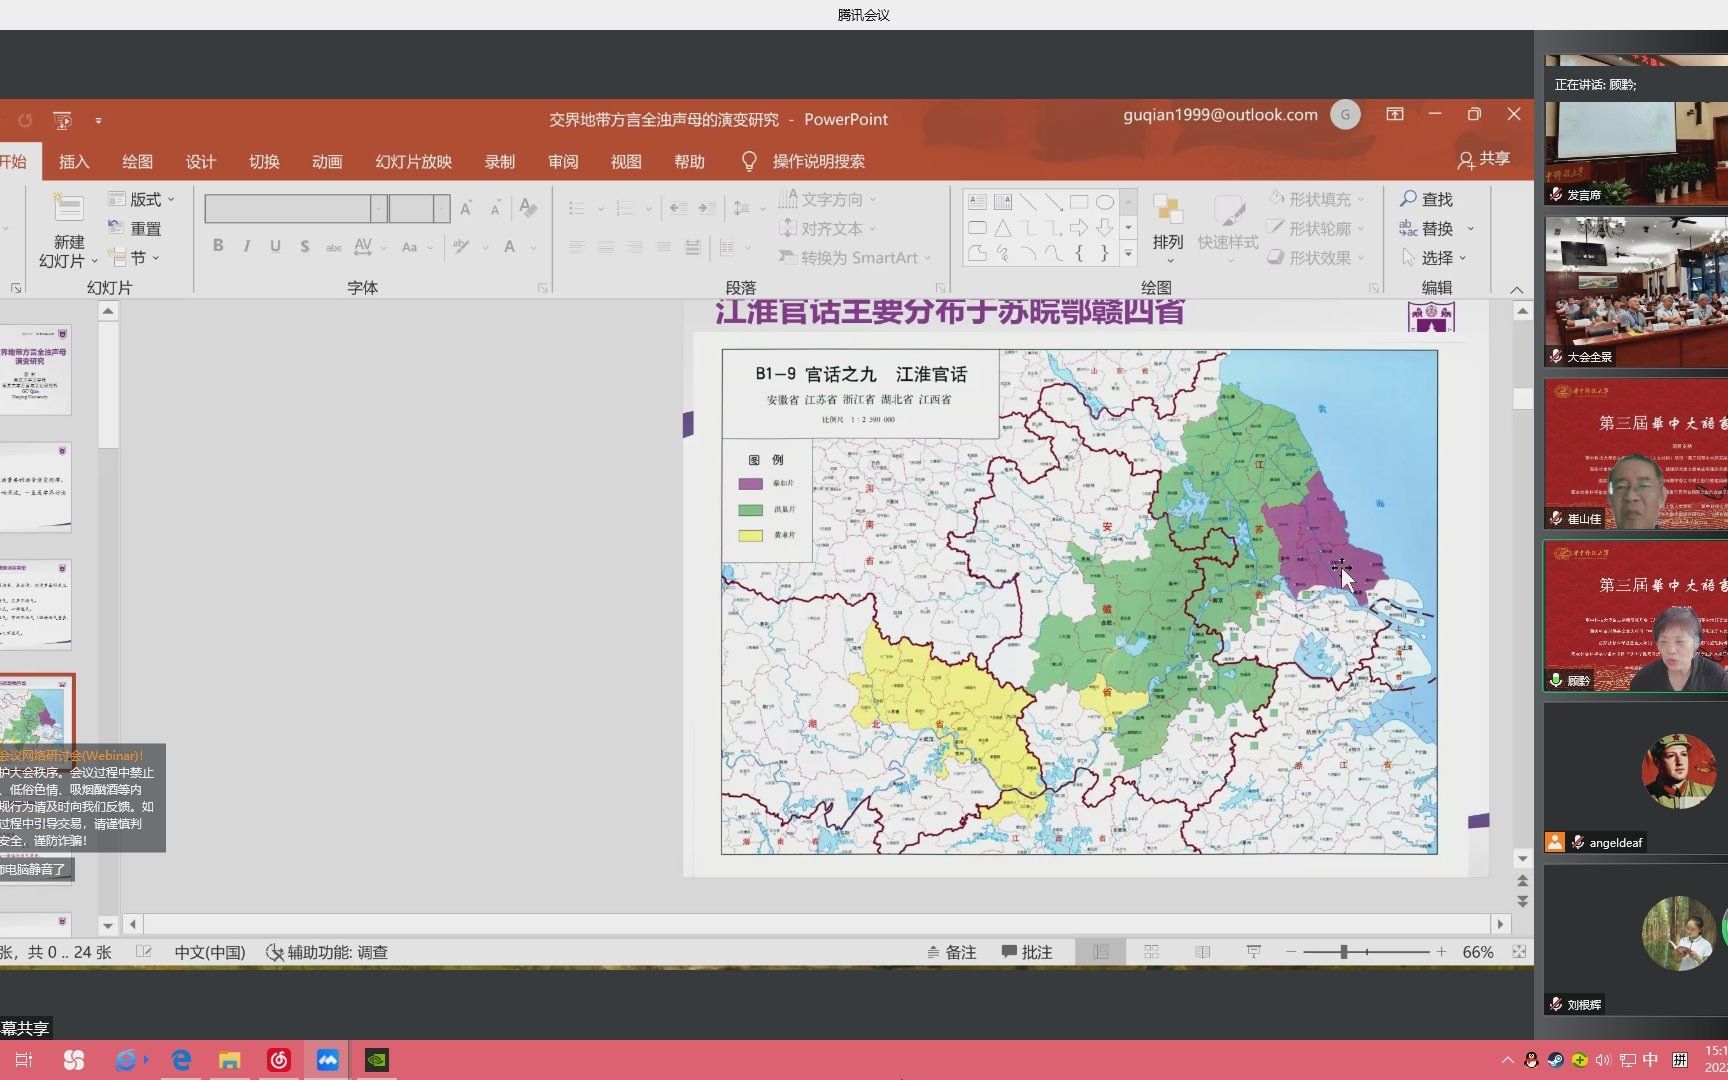
Task: Toggle bold formatting
Action: [x=218, y=246]
